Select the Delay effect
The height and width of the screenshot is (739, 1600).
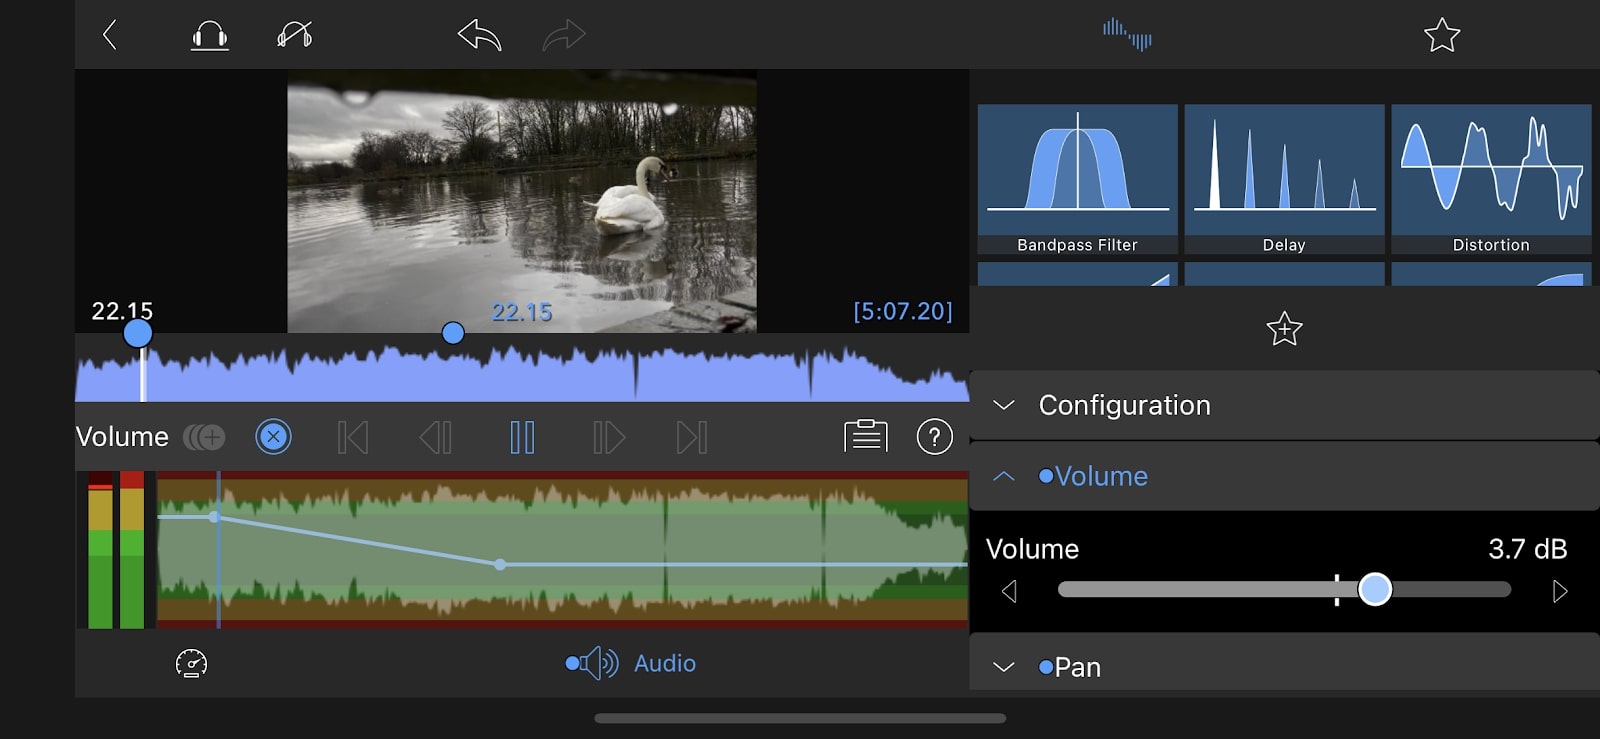[1284, 179]
